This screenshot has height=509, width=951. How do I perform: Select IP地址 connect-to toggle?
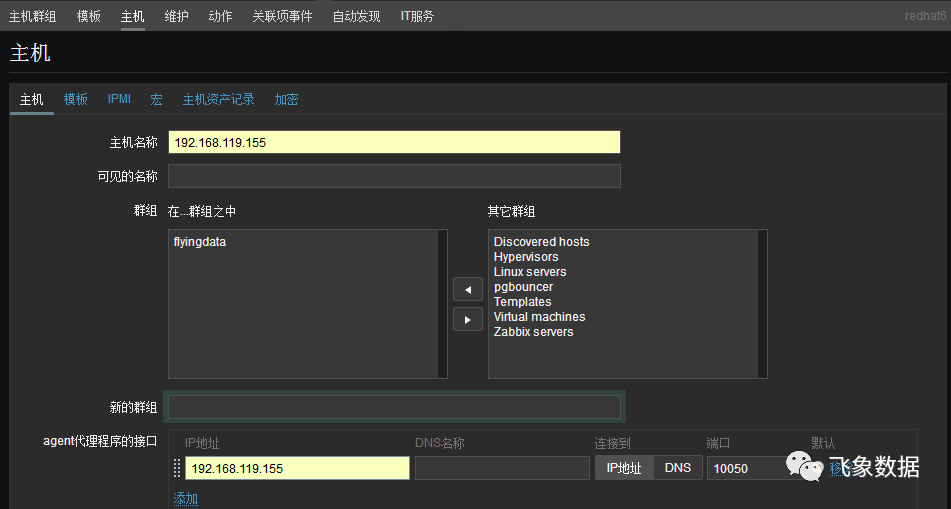624,468
